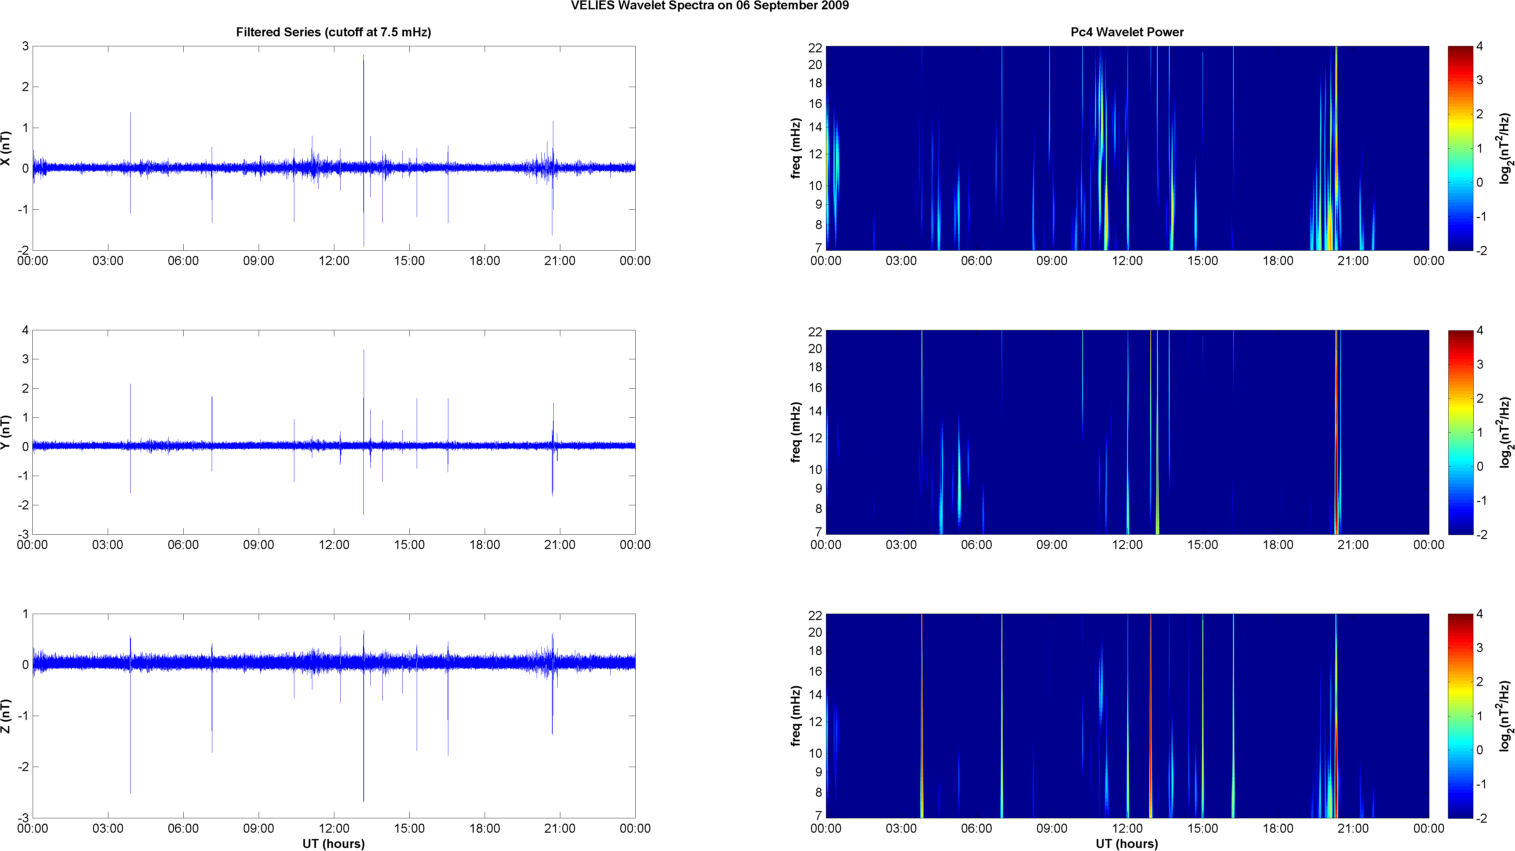Click the Pc4 Wavelet Power heading
1515x851 pixels.
tap(1126, 32)
